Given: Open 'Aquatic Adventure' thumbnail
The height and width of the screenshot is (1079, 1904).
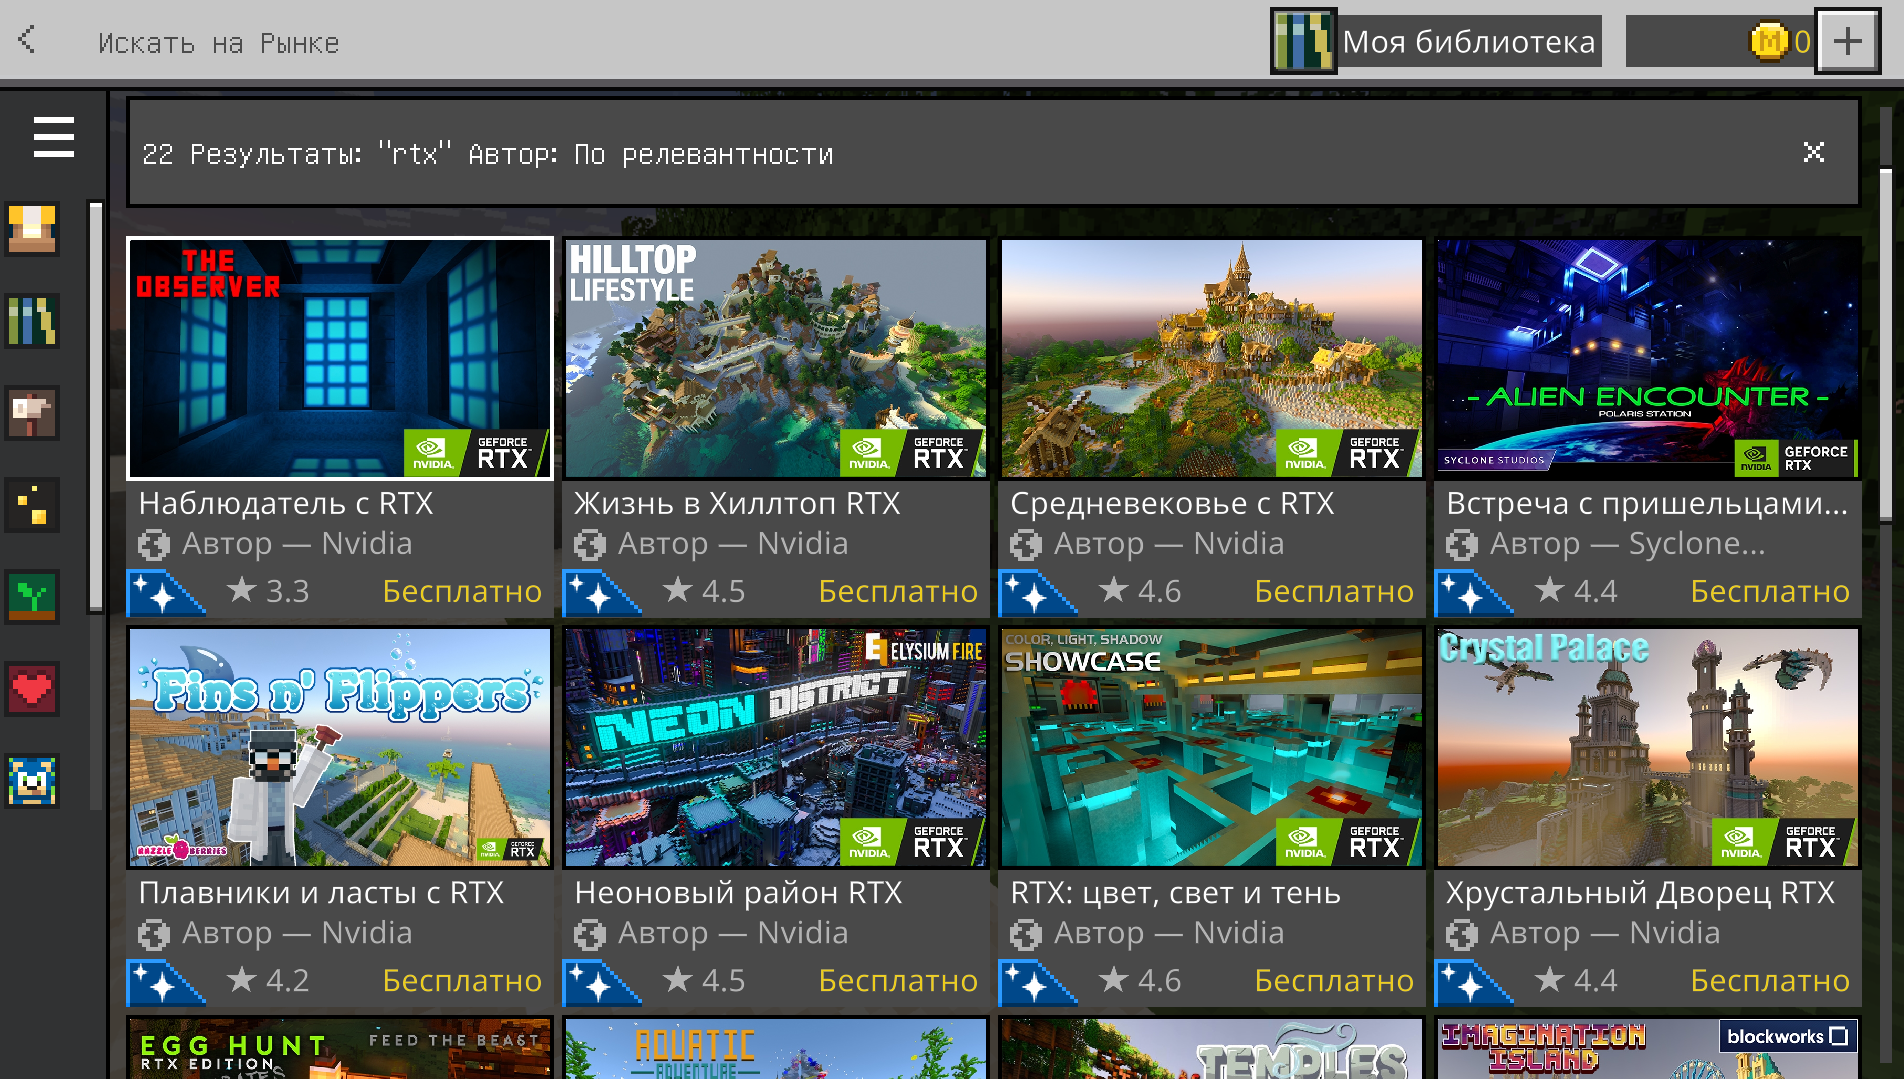Looking at the screenshot, I should coord(776,1049).
